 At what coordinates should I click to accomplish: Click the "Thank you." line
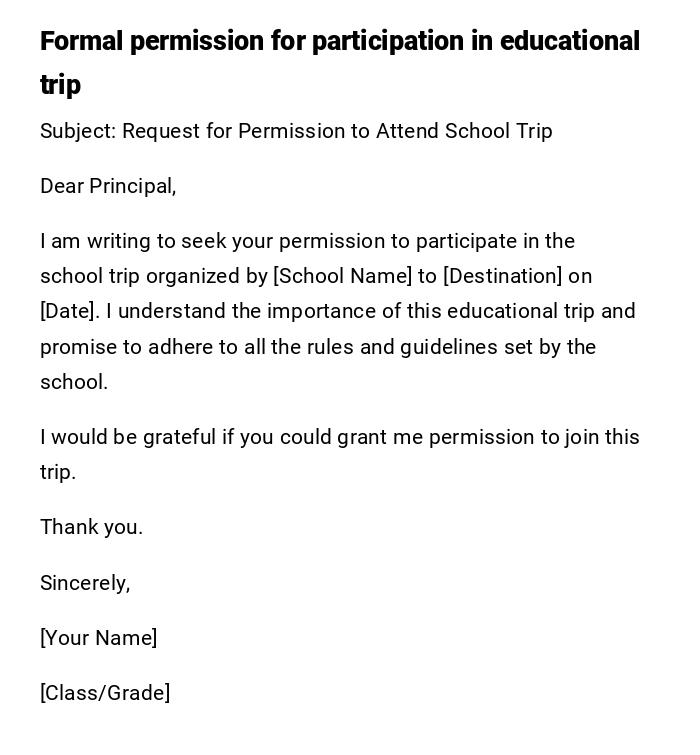[x=91, y=527]
